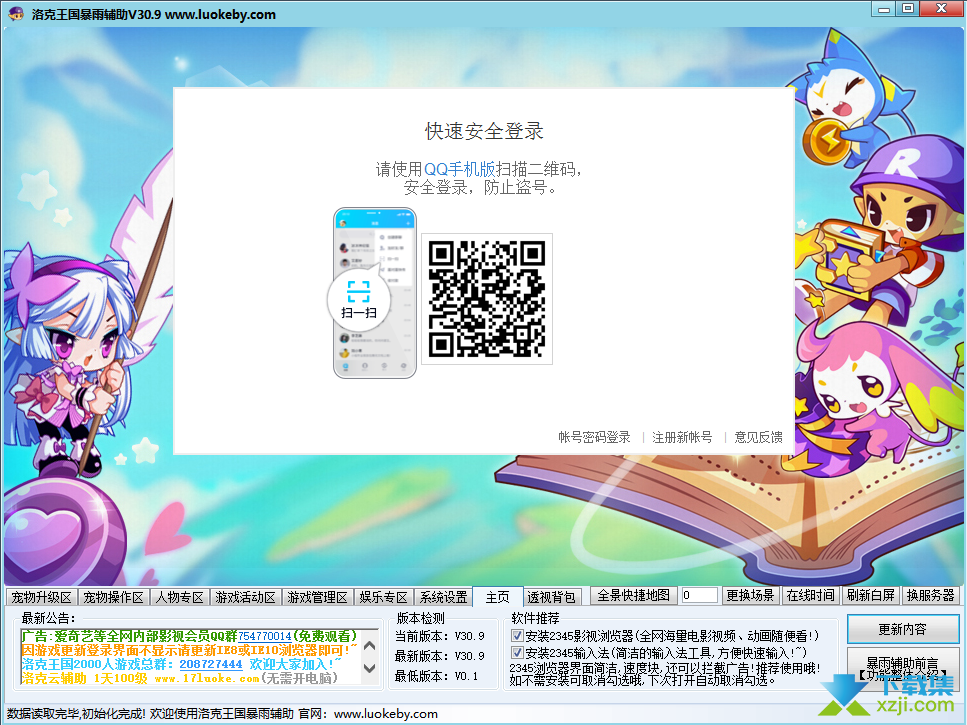Open QQ group 208727444 link
The height and width of the screenshot is (725, 967).
pos(211,665)
